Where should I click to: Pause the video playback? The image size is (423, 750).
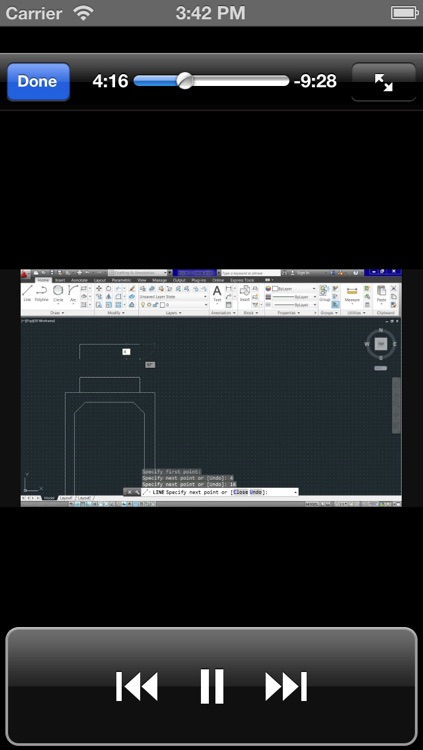click(x=212, y=686)
